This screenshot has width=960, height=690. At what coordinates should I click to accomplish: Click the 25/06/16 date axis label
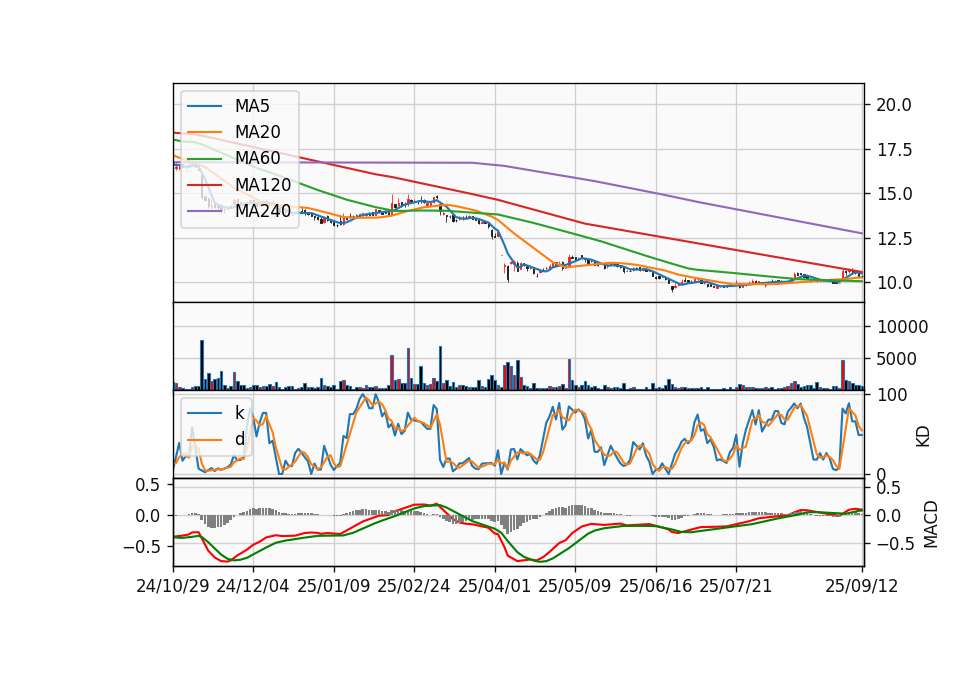point(656,586)
